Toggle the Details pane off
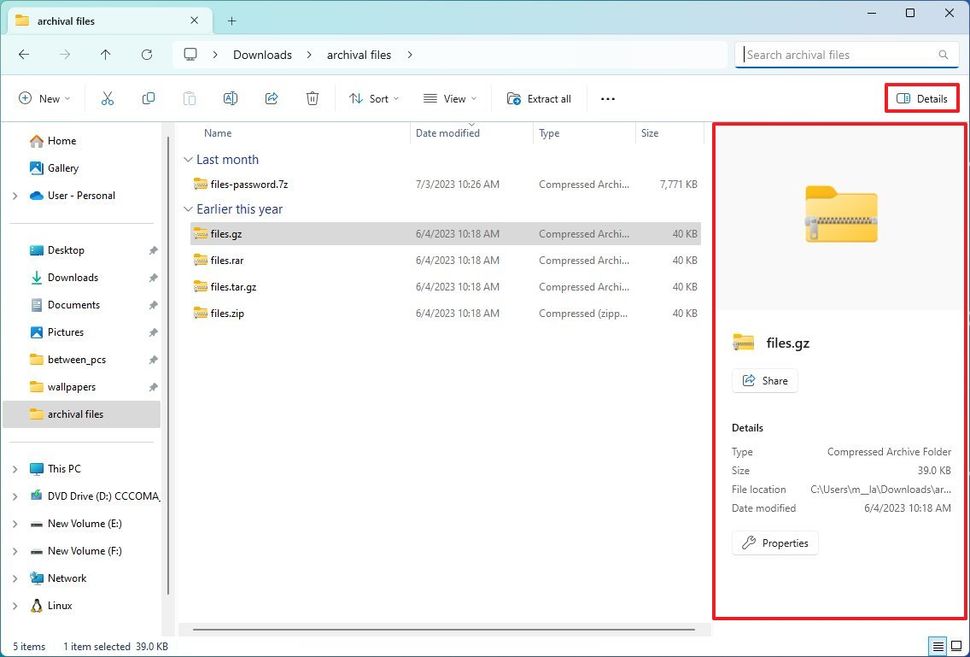970x657 pixels. [921, 98]
